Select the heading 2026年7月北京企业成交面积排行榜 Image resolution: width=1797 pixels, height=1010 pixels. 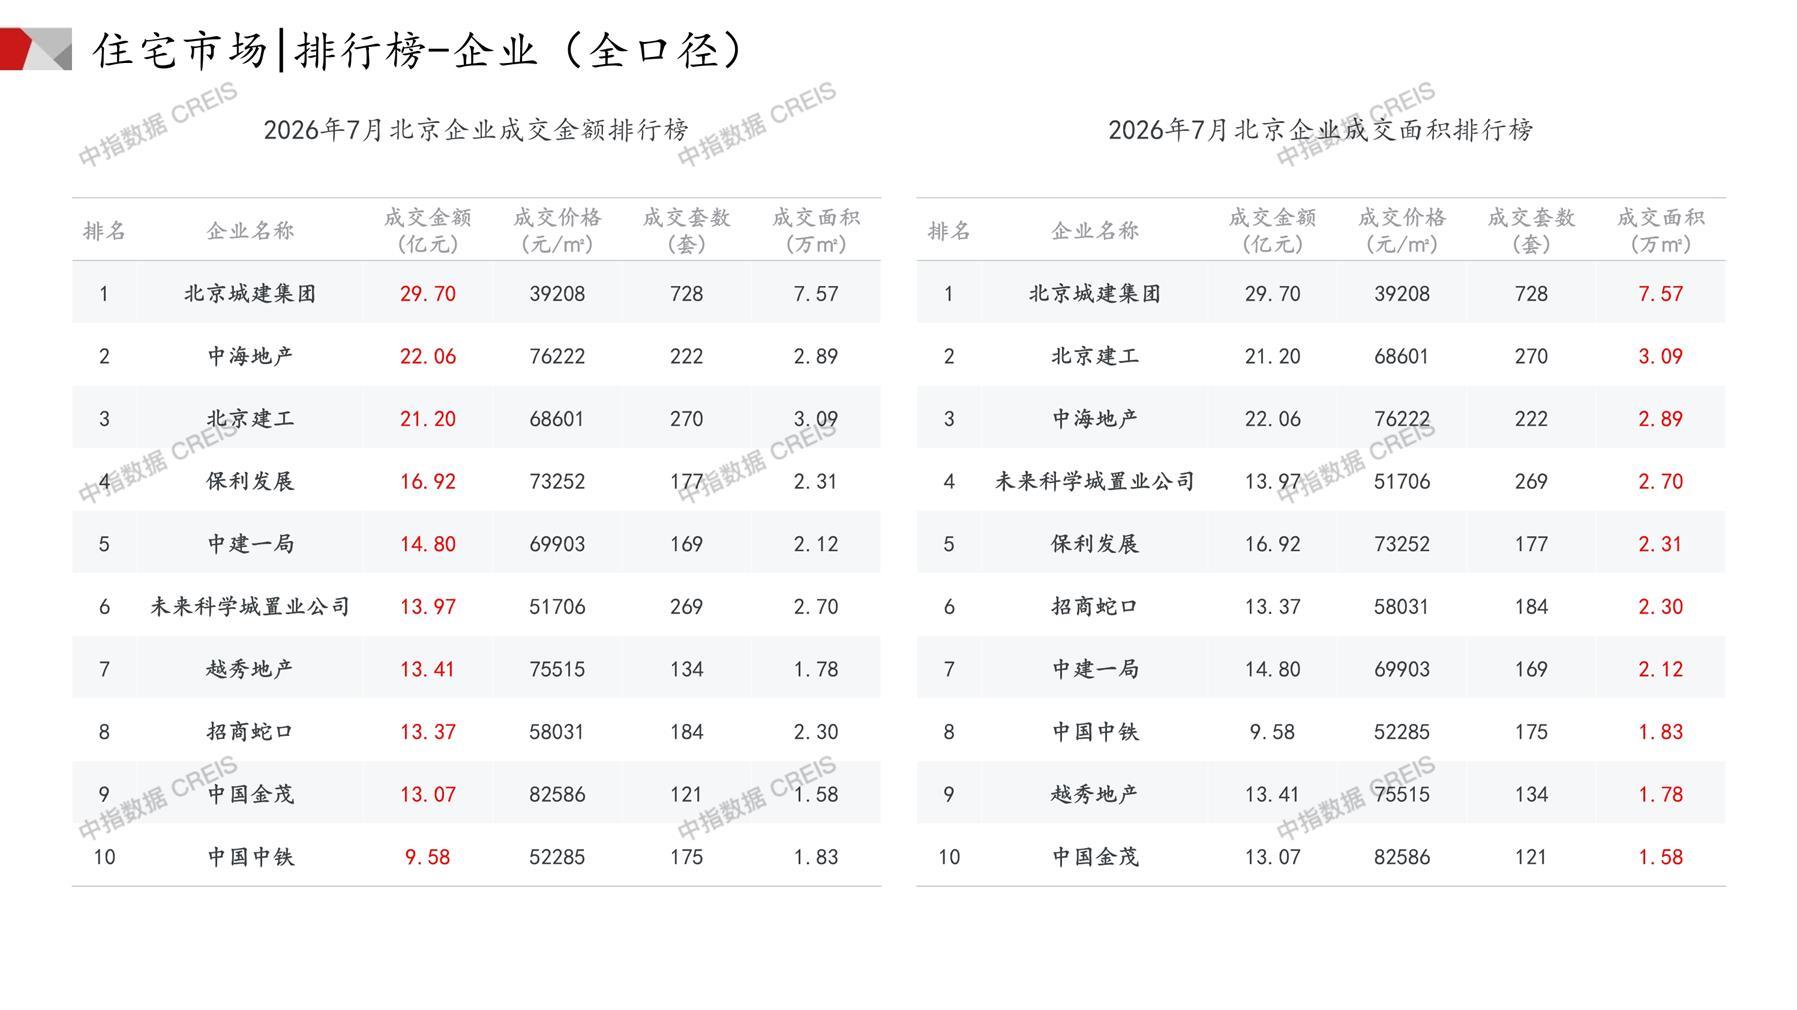(x=1321, y=130)
